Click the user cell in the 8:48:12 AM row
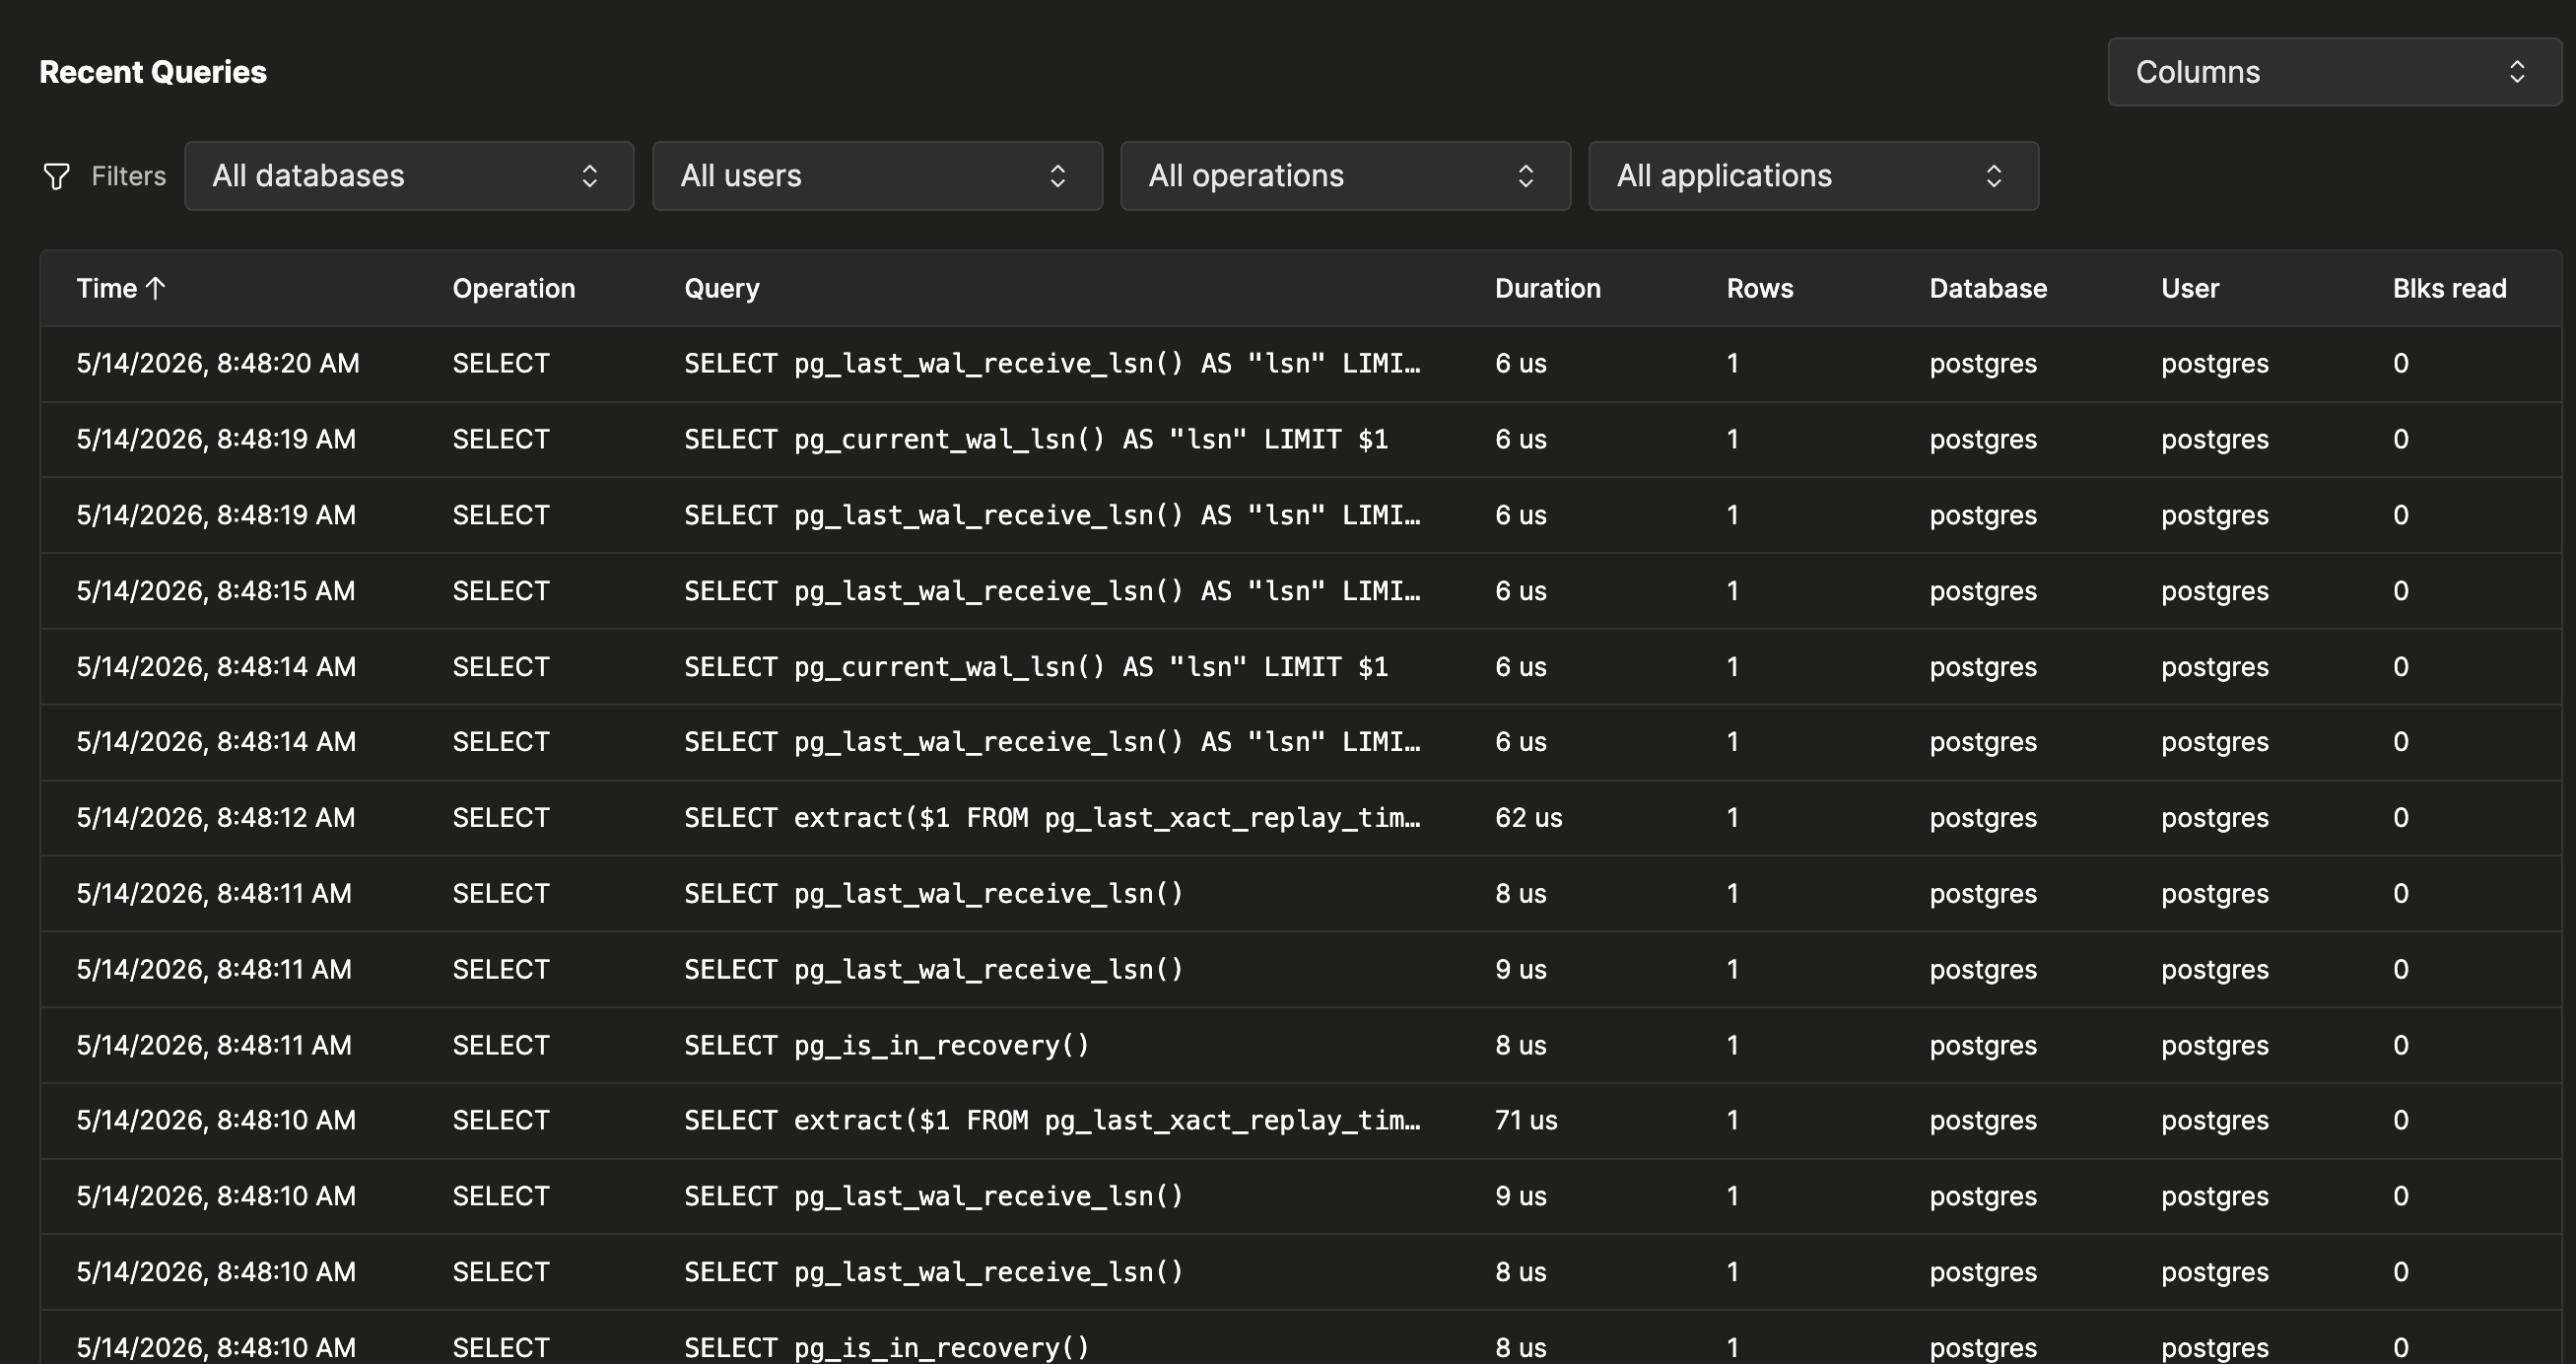Image resolution: width=2576 pixels, height=1364 pixels. click(2215, 818)
